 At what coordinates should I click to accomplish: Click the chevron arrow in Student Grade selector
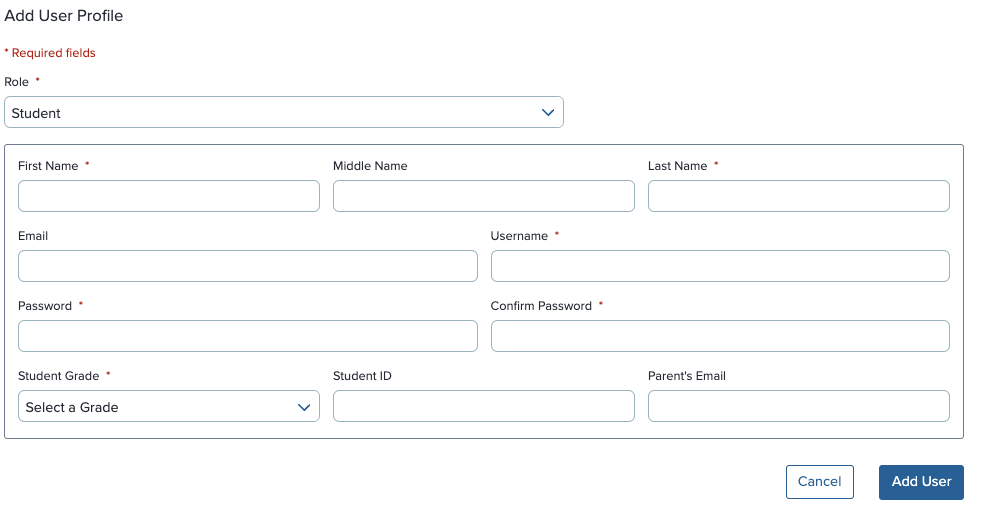click(304, 407)
